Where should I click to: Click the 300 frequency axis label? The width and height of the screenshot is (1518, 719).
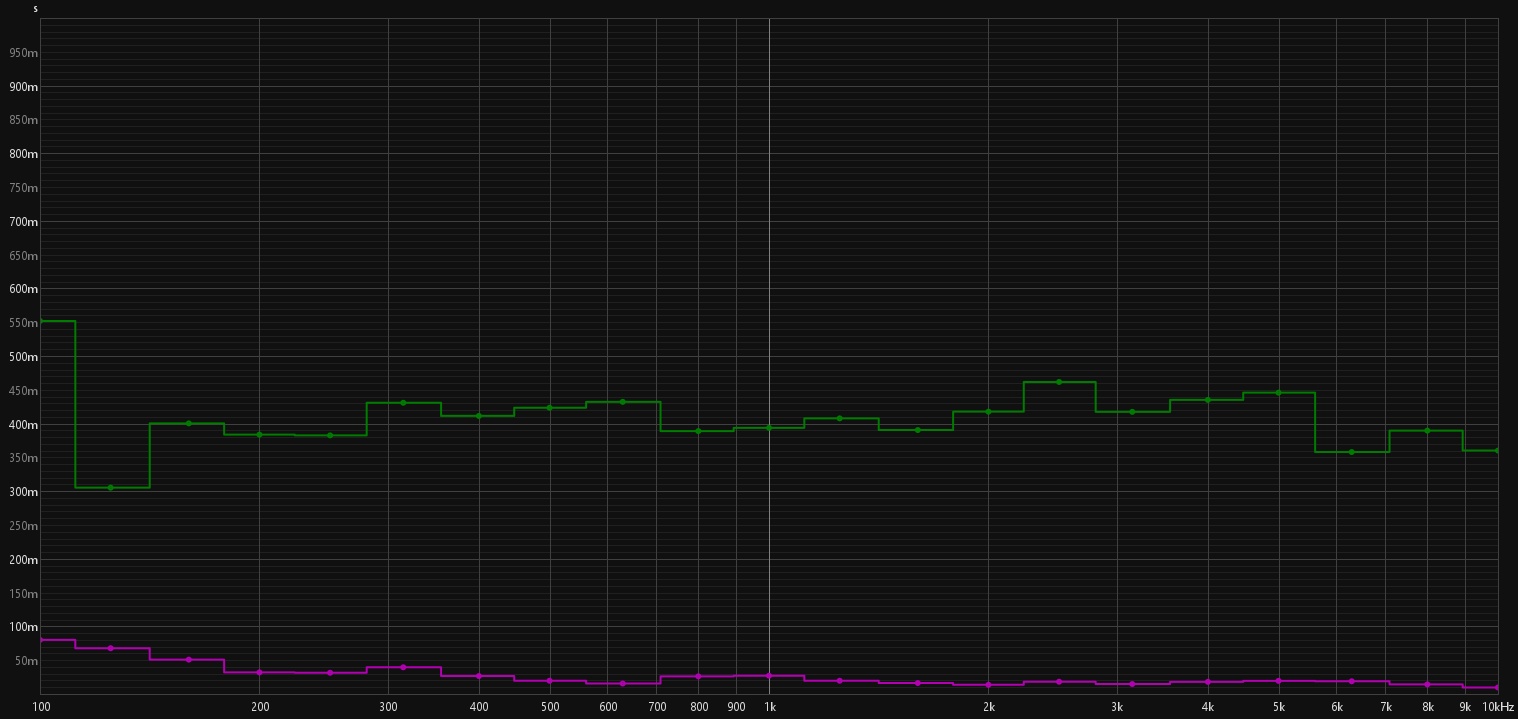pos(387,707)
